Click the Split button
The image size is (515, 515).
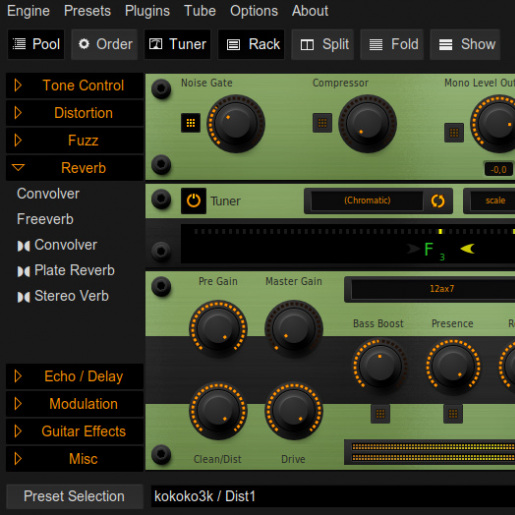[x=322, y=44]
